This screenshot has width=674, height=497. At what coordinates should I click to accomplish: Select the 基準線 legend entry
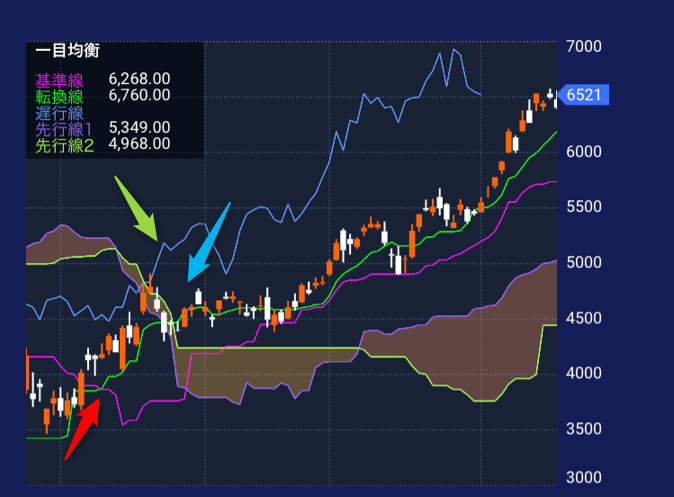coord(59,79)
